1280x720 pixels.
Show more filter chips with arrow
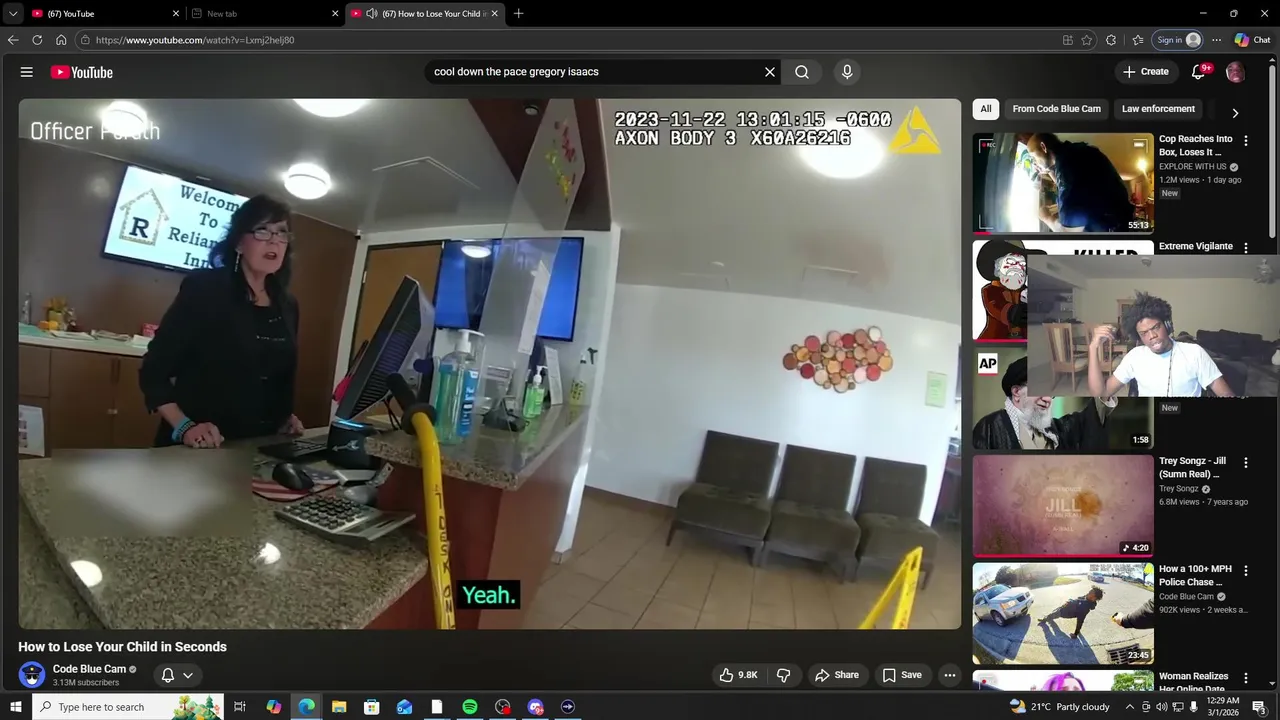(1235, 113)
